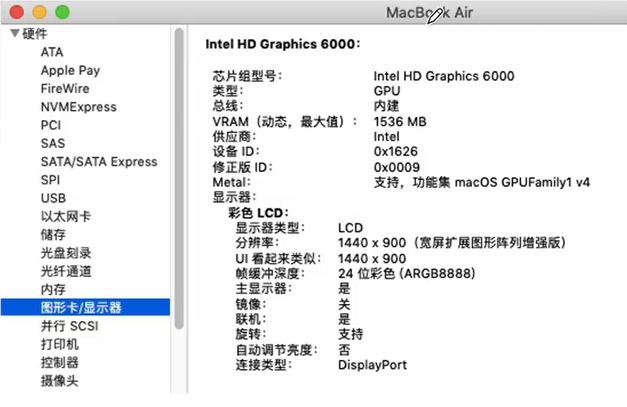Image resolution: width=627 pixels, height=407 pixels.
Task: Select highlighted 图形卡/显示器 row
Action: click(85, 307)
